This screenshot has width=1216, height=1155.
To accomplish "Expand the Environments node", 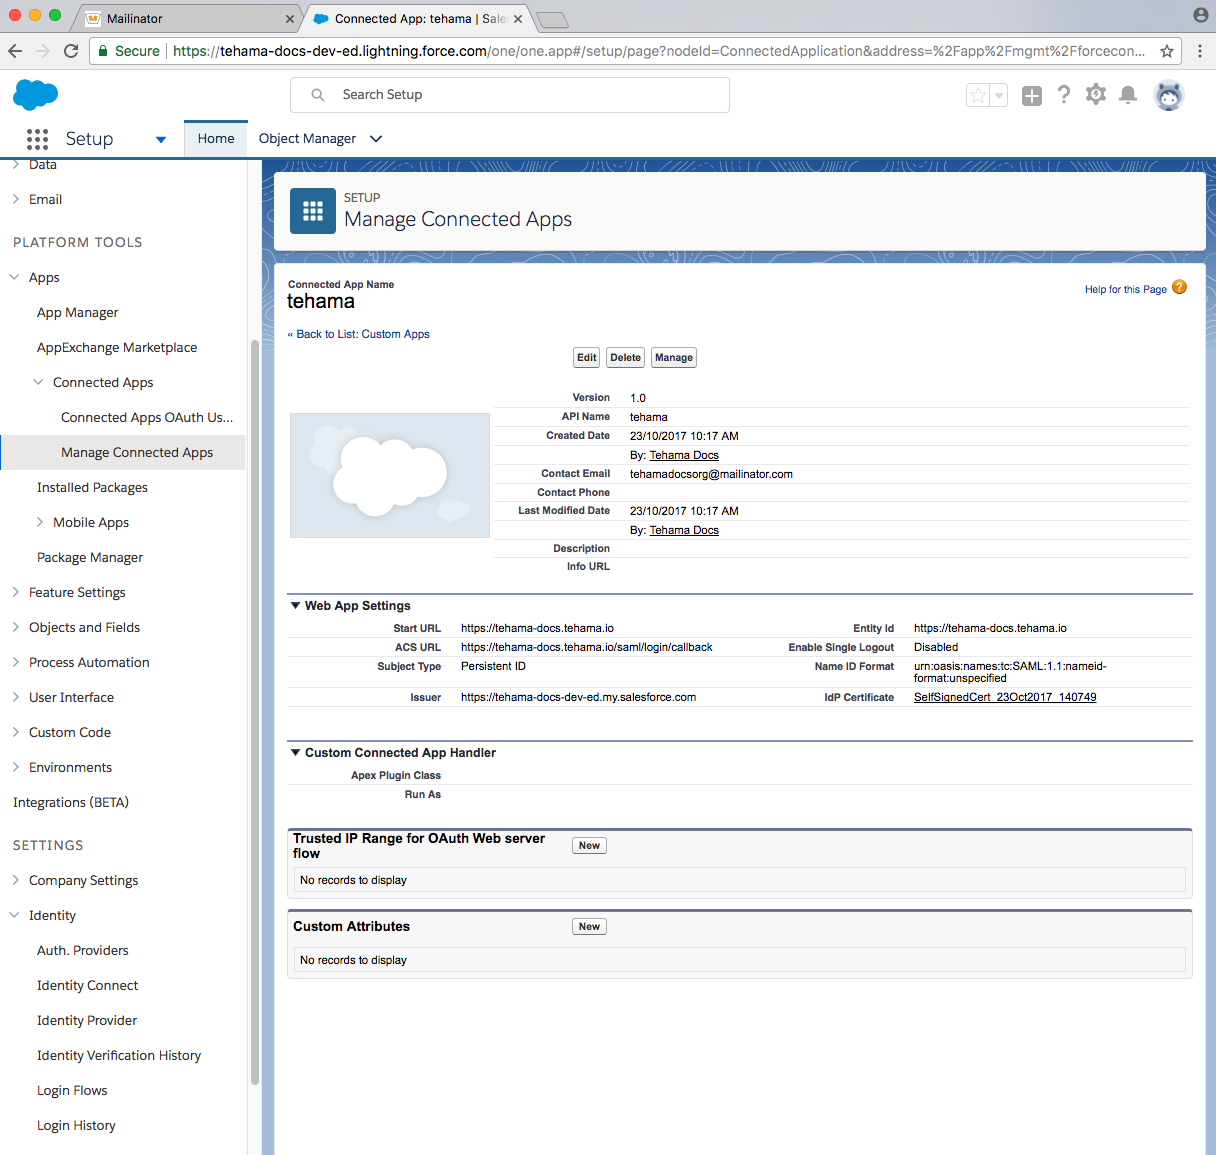I will (x=15, y=768).
